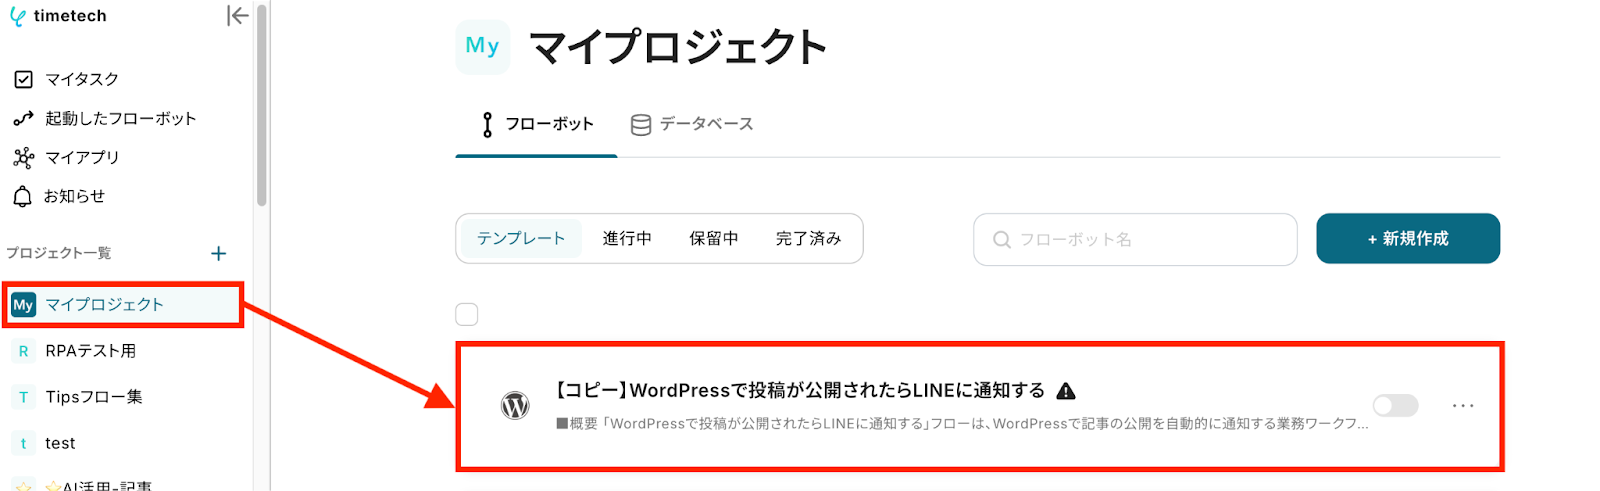Select the 進行中 filter
Screen dimensions: 1600x491
coord(627,238)
